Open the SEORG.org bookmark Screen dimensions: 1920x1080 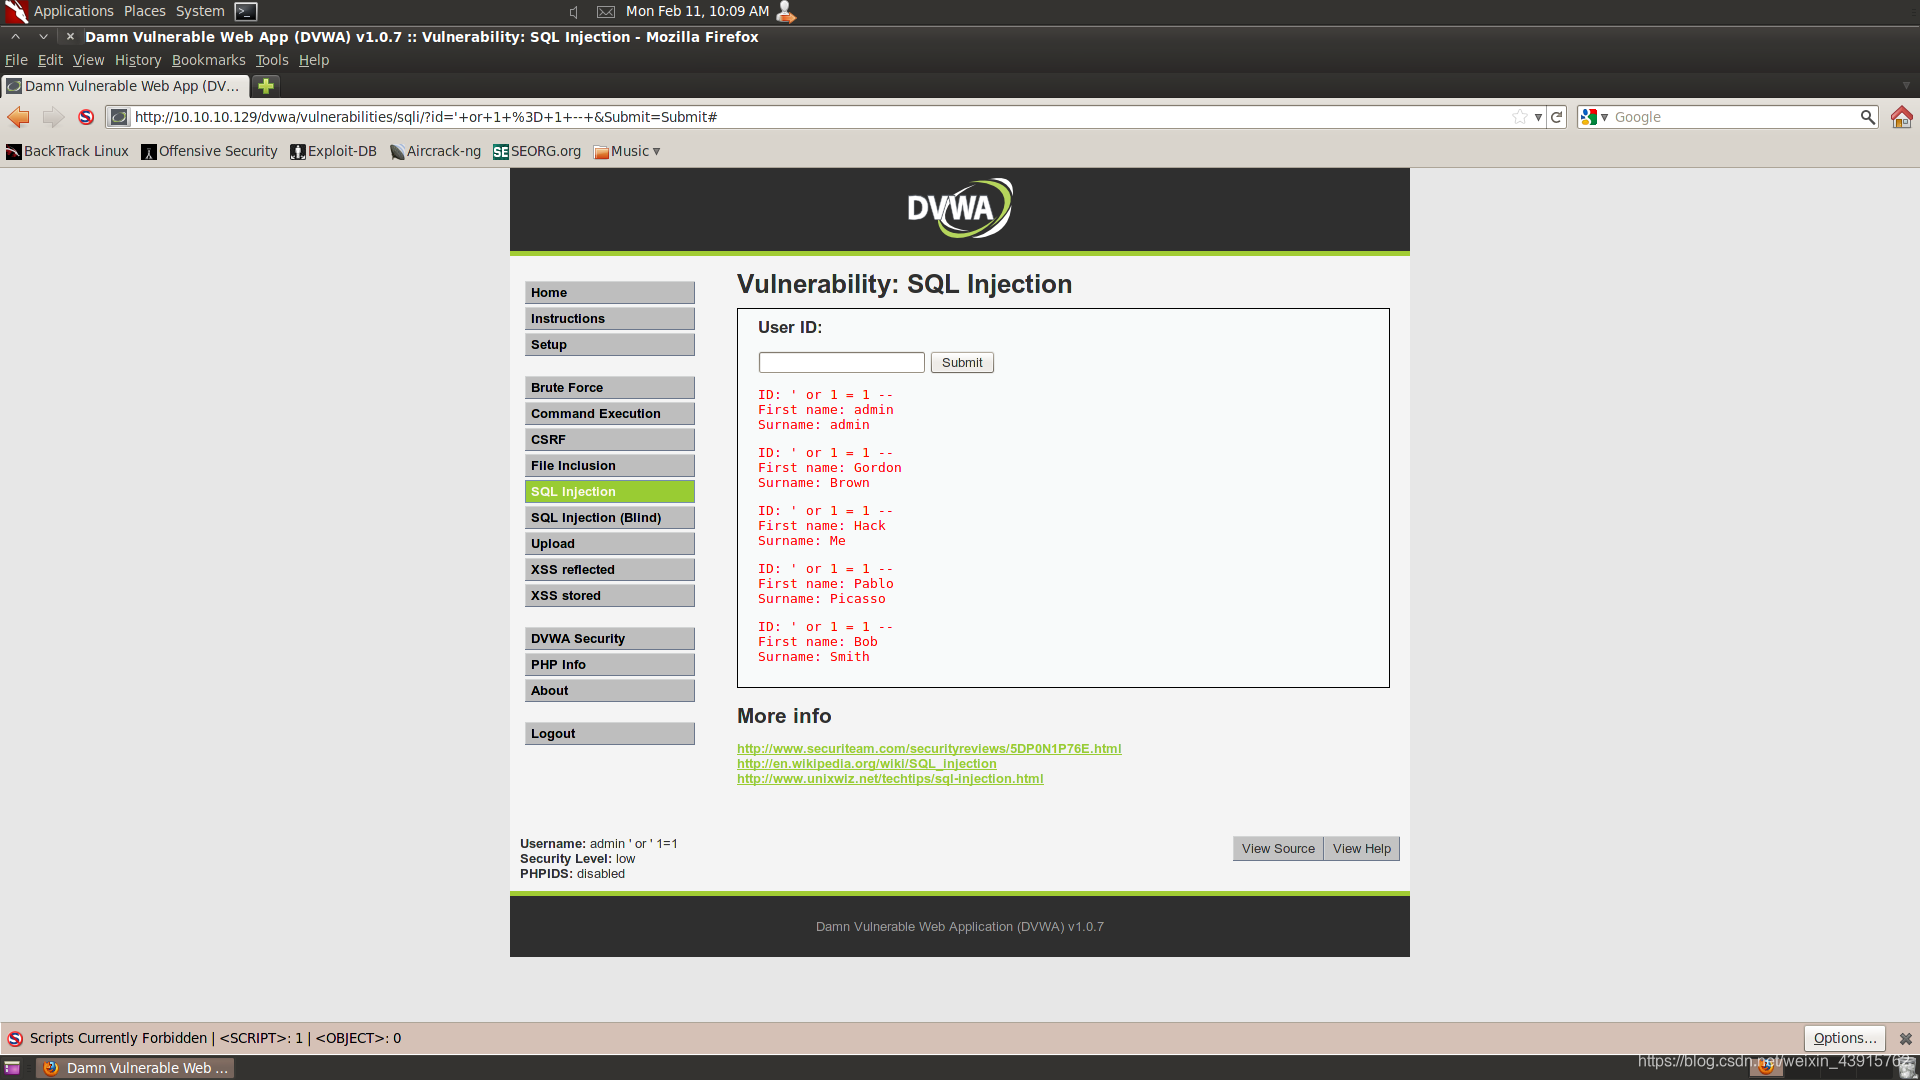pos(537,151)
